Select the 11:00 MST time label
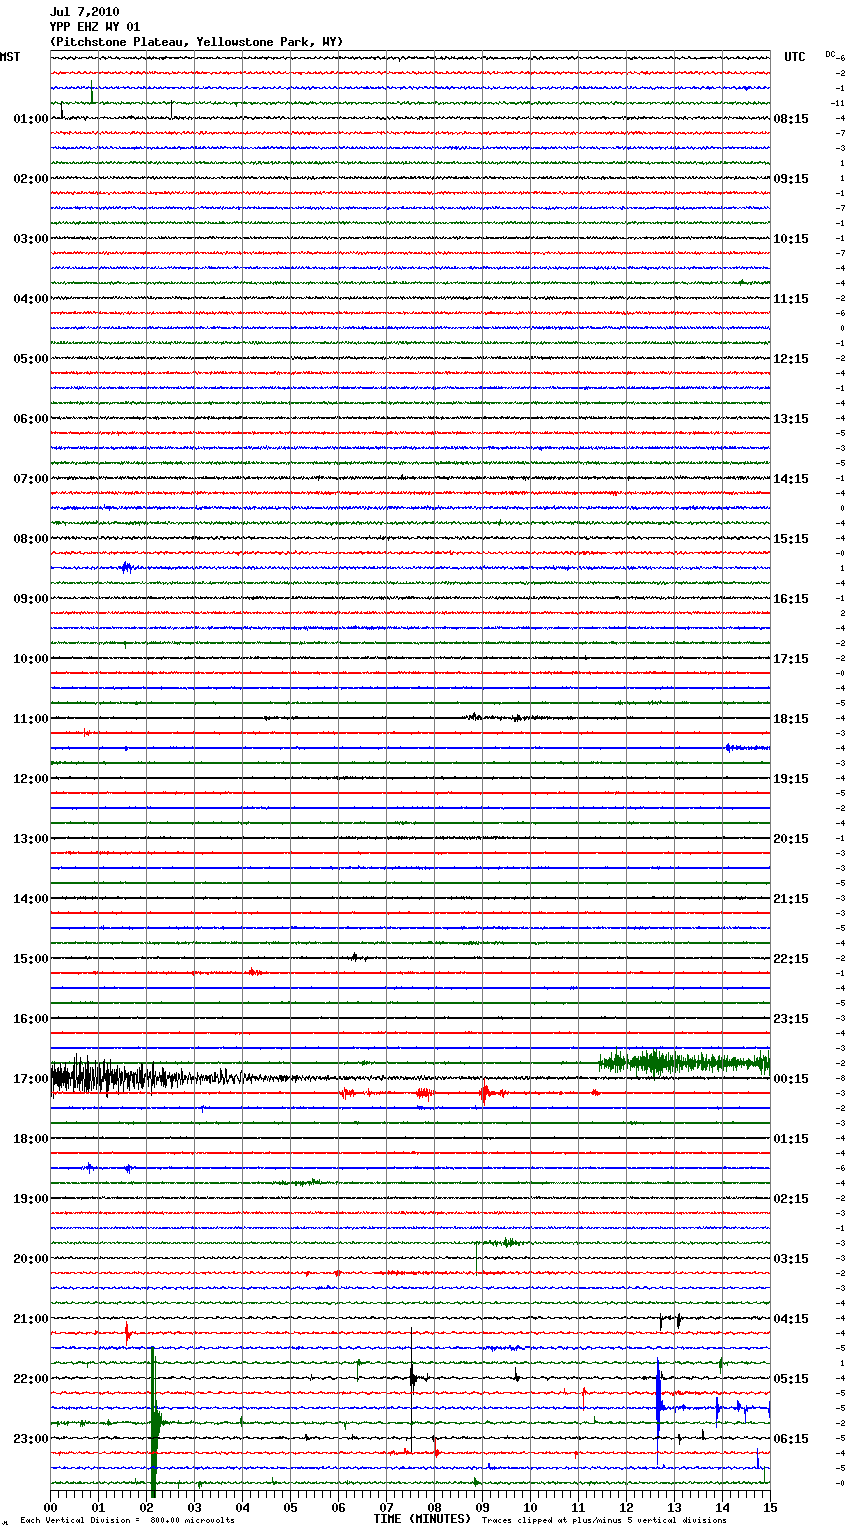The height and width of the screenshot is (1534, 850). tap(31, 719)
